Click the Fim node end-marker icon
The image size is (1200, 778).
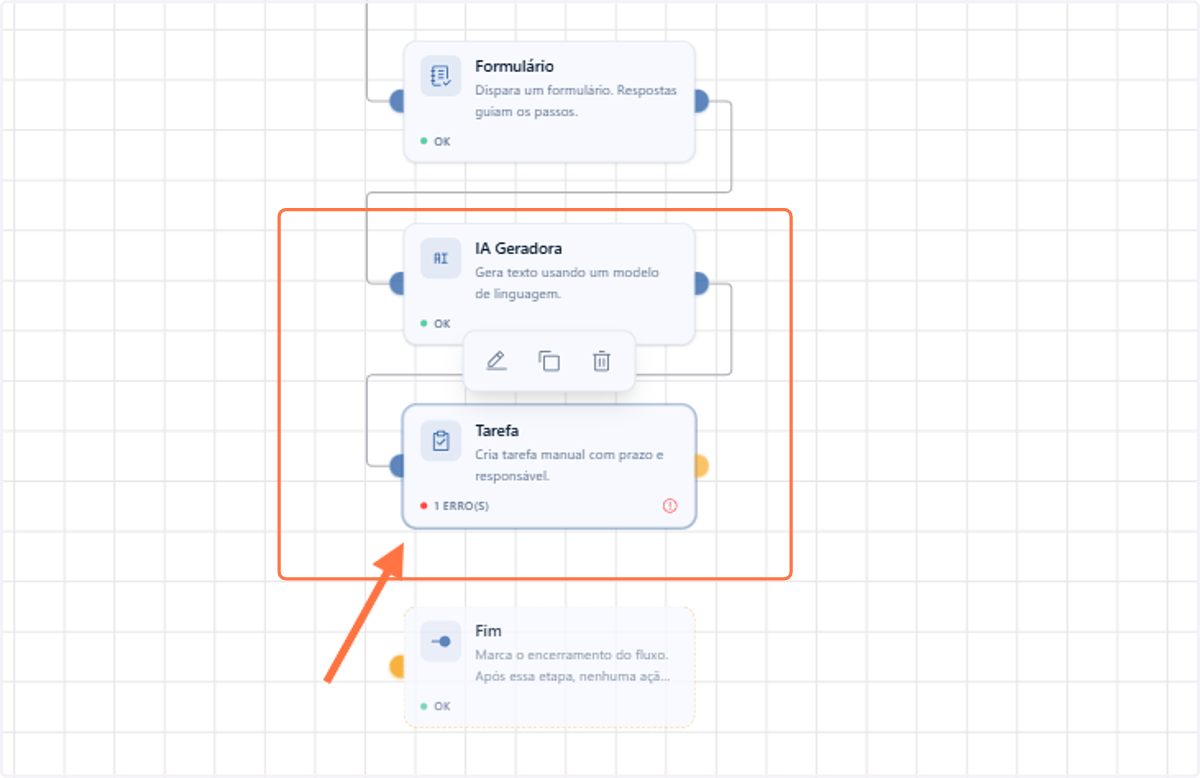click(x=441, y=641)
